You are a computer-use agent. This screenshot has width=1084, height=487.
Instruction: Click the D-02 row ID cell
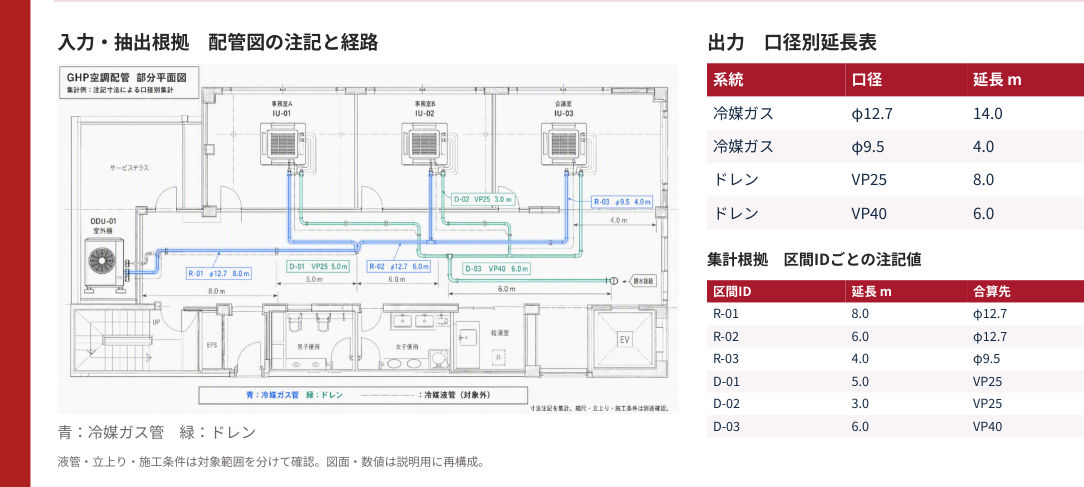coord(726,403)
